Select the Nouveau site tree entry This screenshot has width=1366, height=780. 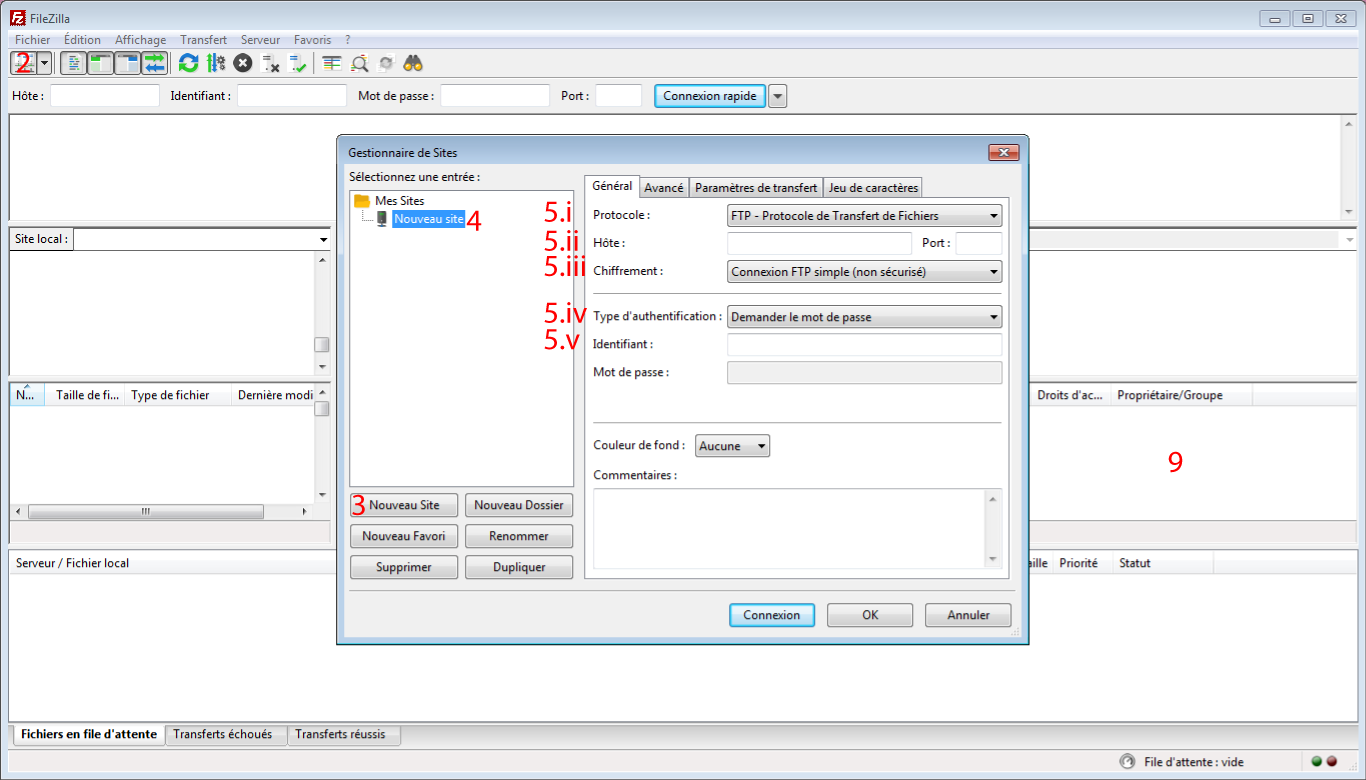tap(428, 219)
